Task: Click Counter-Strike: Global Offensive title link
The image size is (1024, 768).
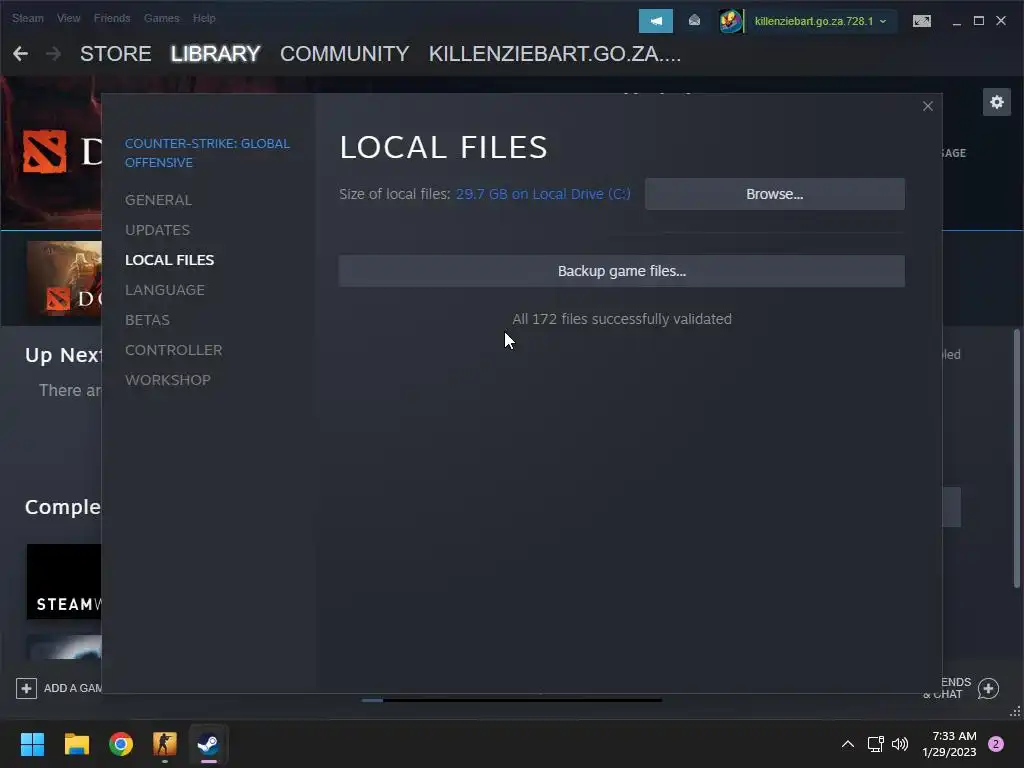Action: tap(207, 153)
